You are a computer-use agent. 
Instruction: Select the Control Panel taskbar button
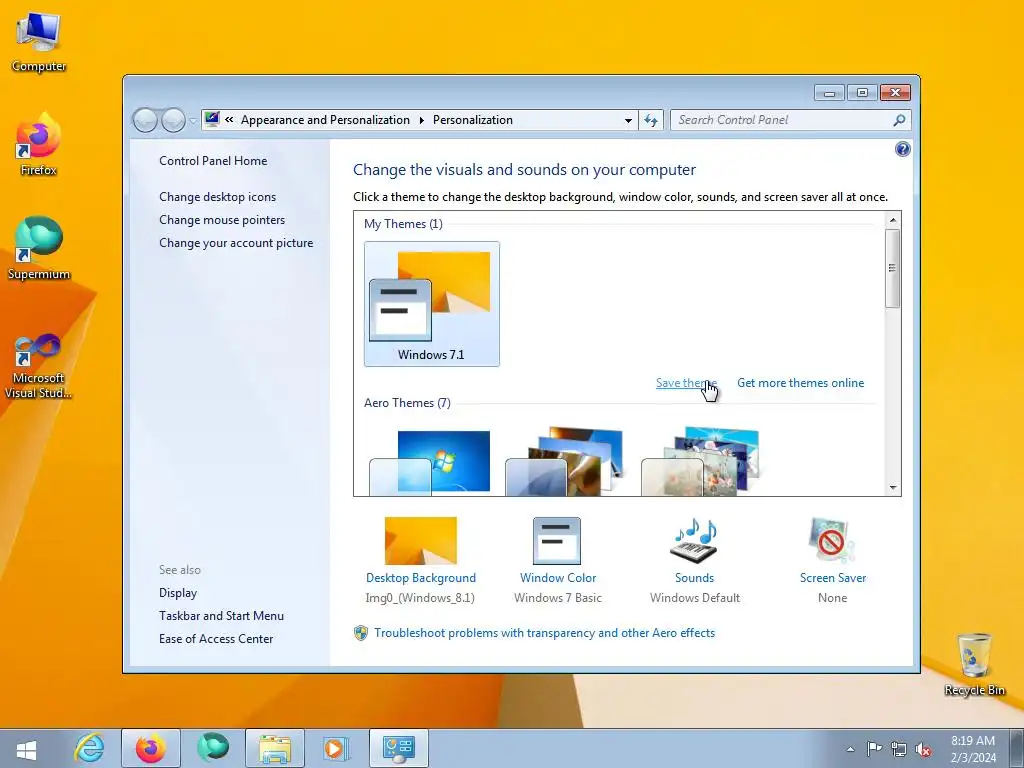coord(399,748)
